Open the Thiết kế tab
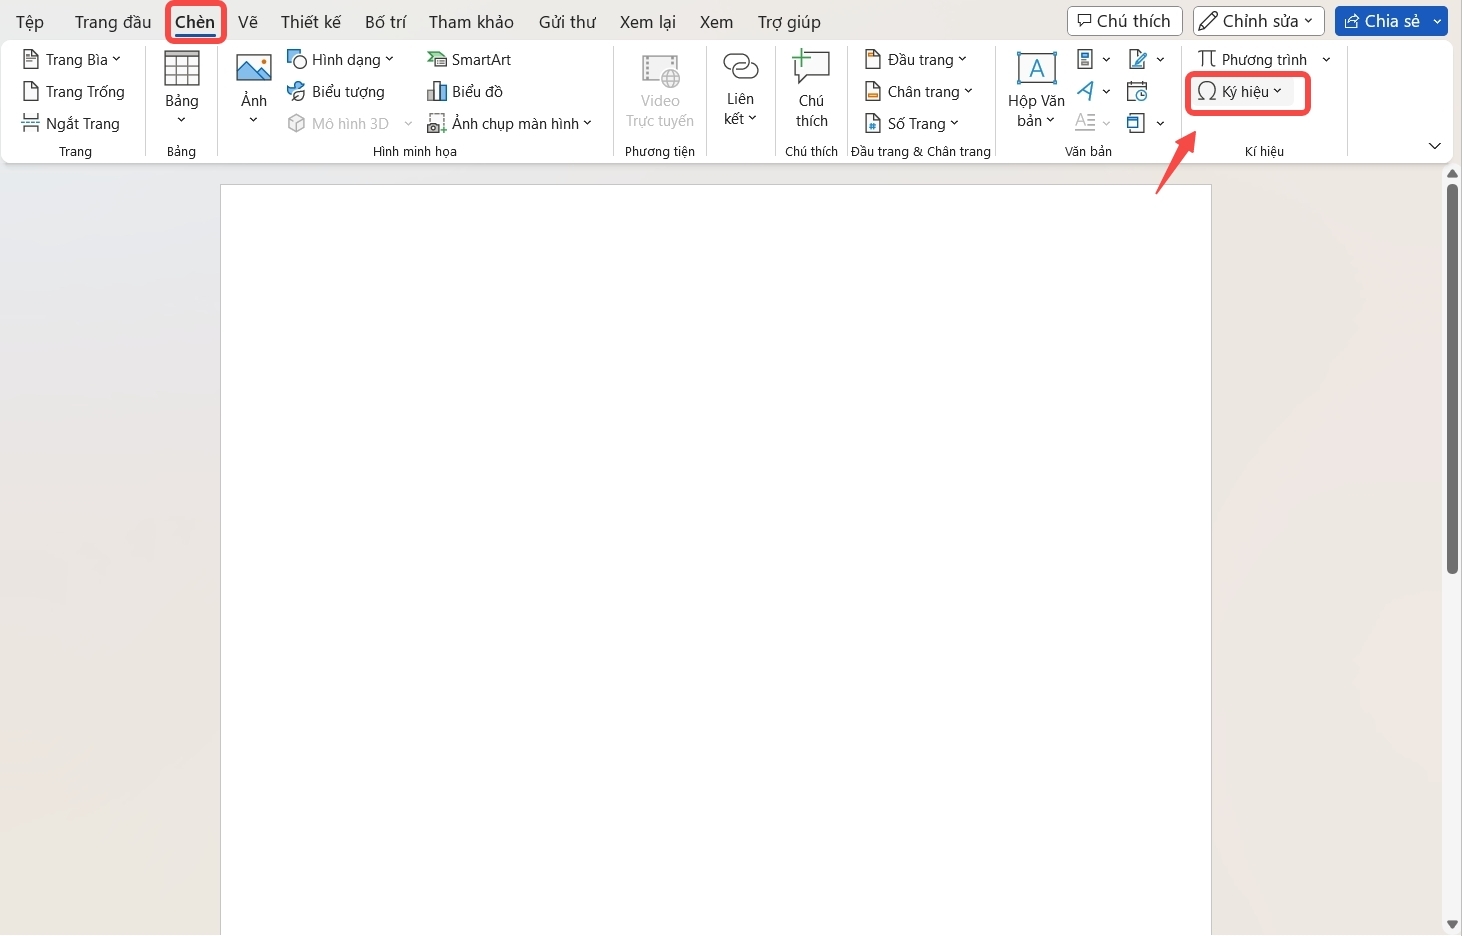Viewport: 1462px width, 936px height. [311, 22]
